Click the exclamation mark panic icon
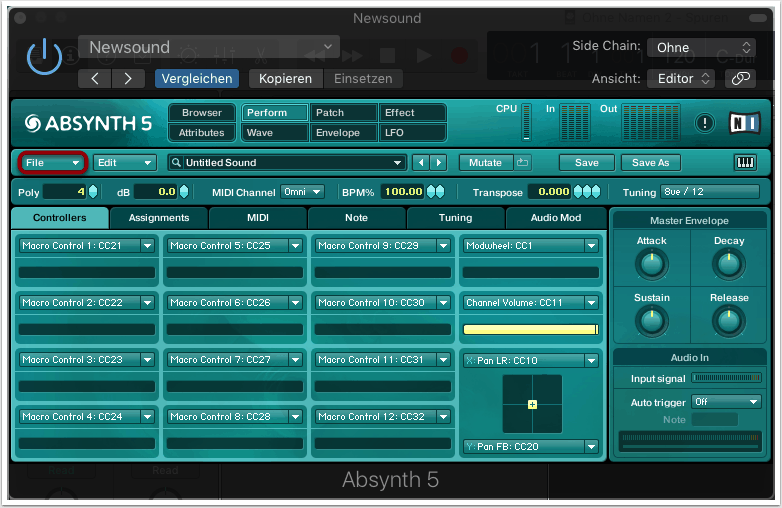782x508 pixels. click(705, 123)
